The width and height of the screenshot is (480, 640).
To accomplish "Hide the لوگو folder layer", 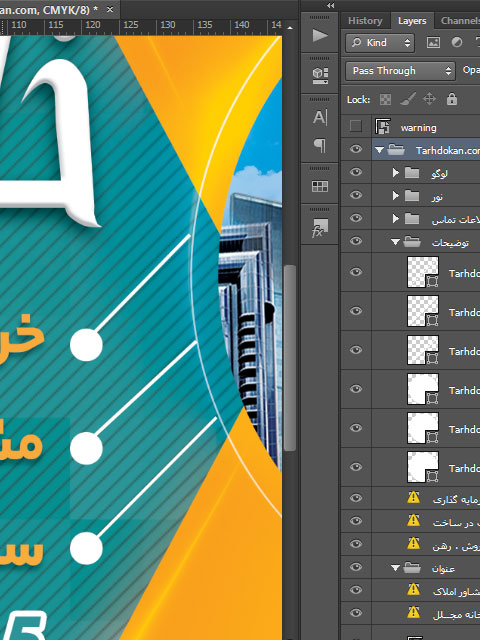I will tap(356, 172).
